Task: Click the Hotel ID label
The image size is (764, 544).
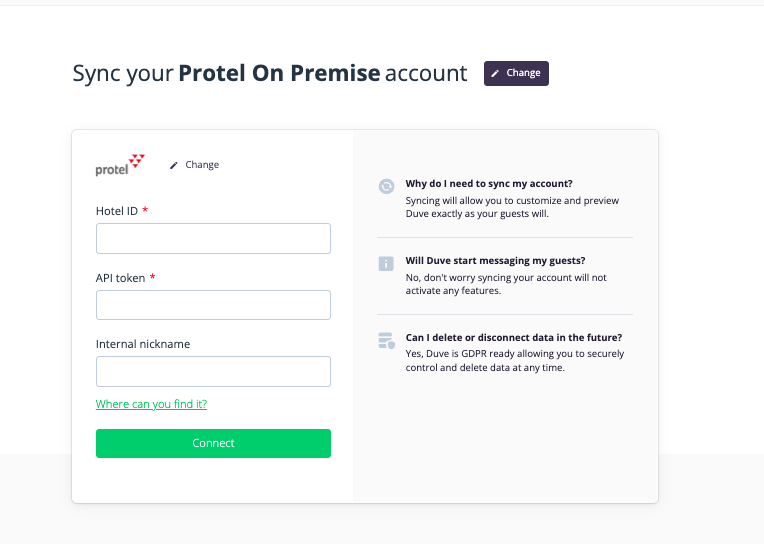Action: tap(117, 211)
